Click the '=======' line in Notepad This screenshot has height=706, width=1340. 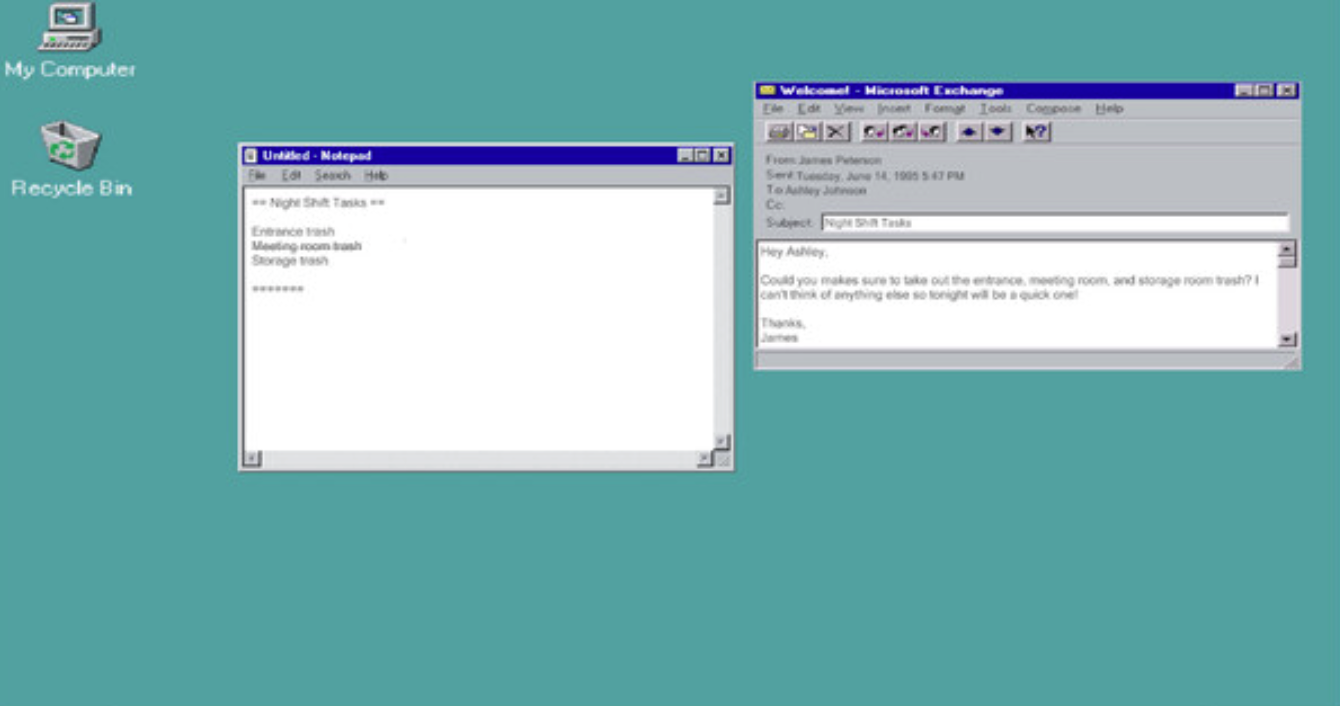[x=277, y=289]
